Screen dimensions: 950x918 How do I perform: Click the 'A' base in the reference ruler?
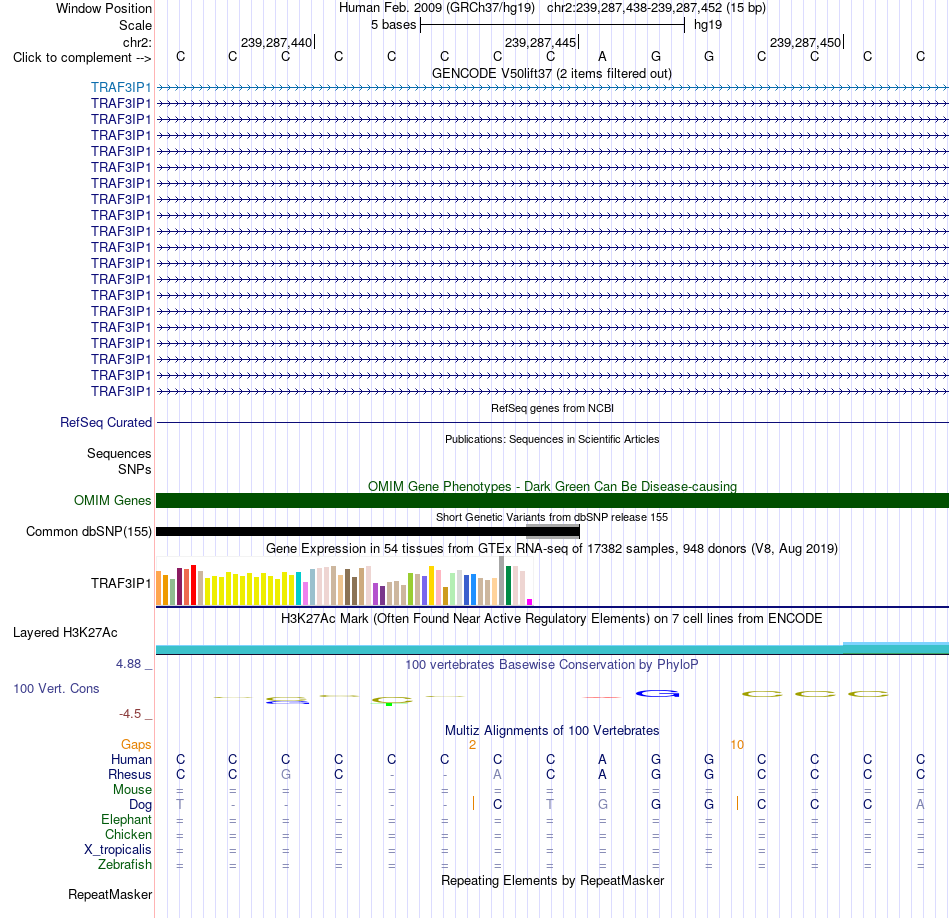tap(602, 56)
